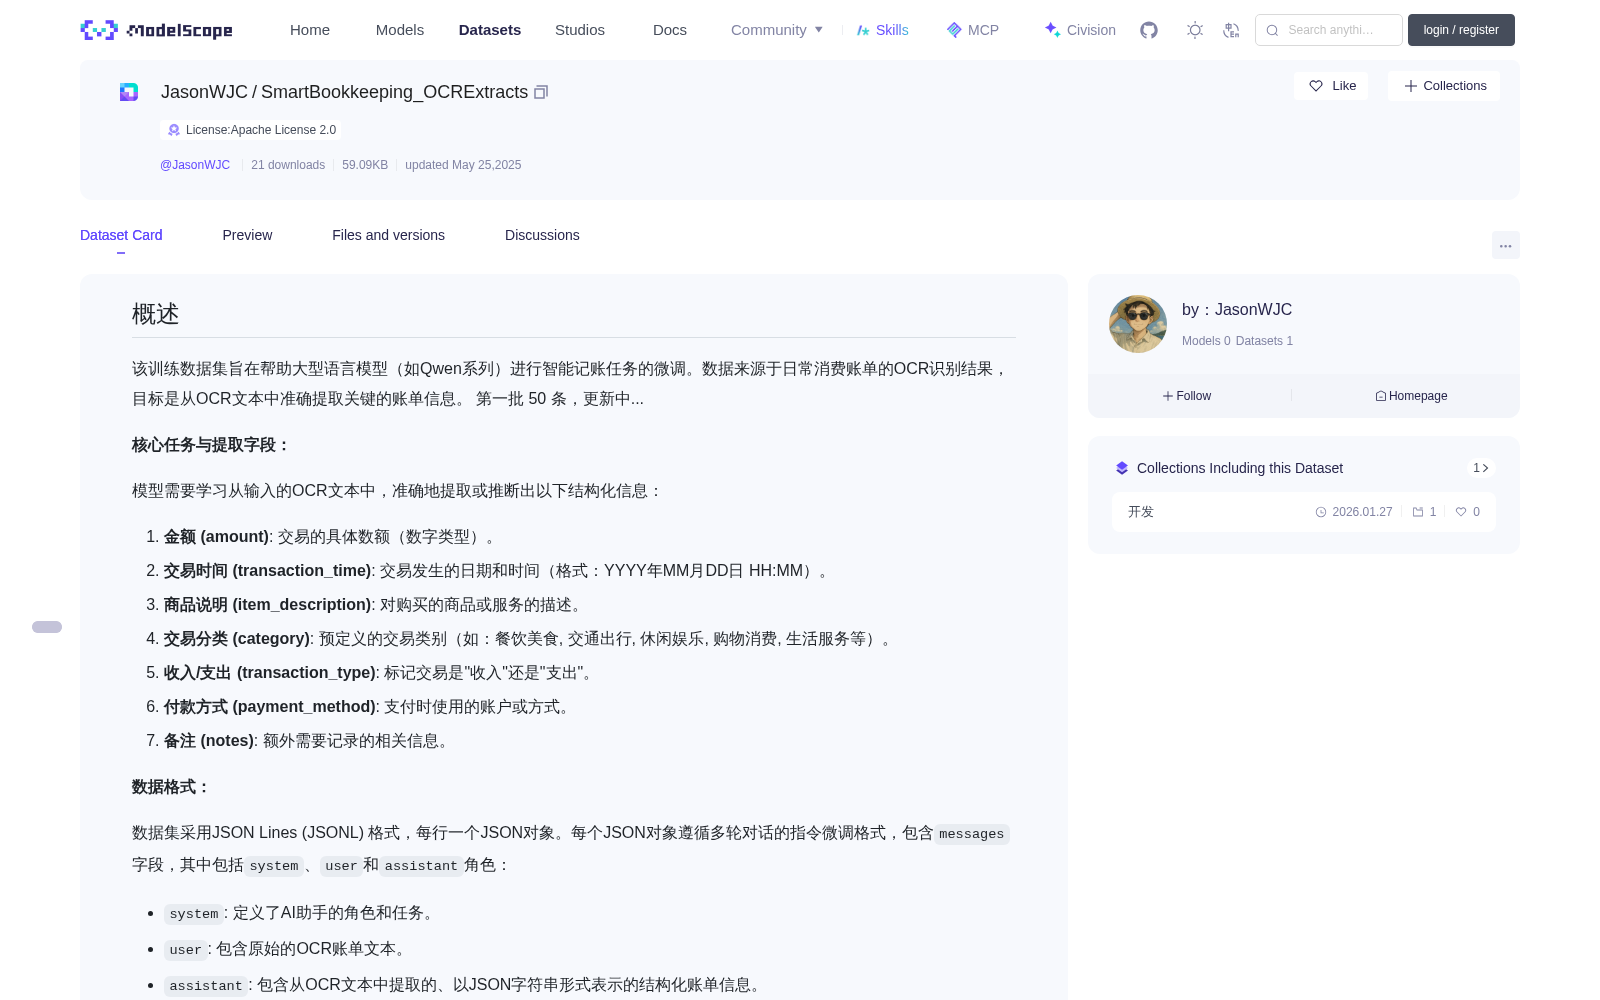The width and height of the screenshot is (1600, 1000).
Task: Open the GitHub icon link
Action: 1149,30
